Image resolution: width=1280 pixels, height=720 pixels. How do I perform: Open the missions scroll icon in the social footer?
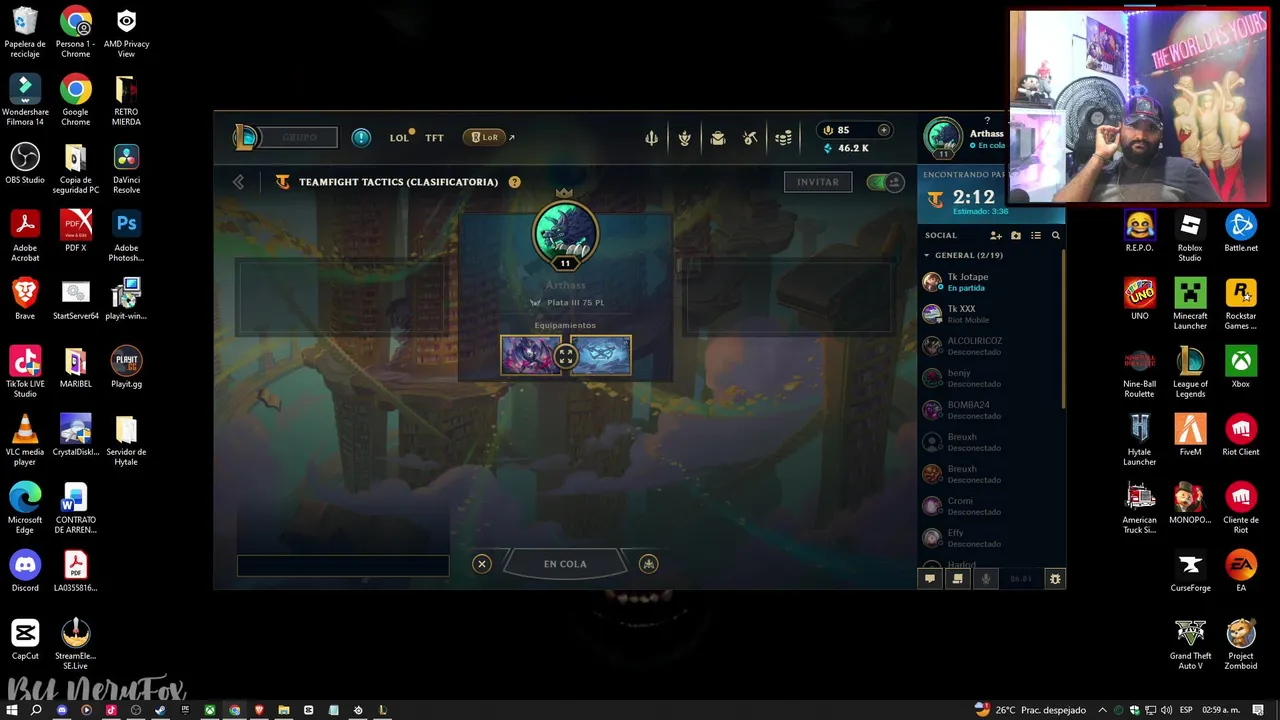[x=958, y=578]
